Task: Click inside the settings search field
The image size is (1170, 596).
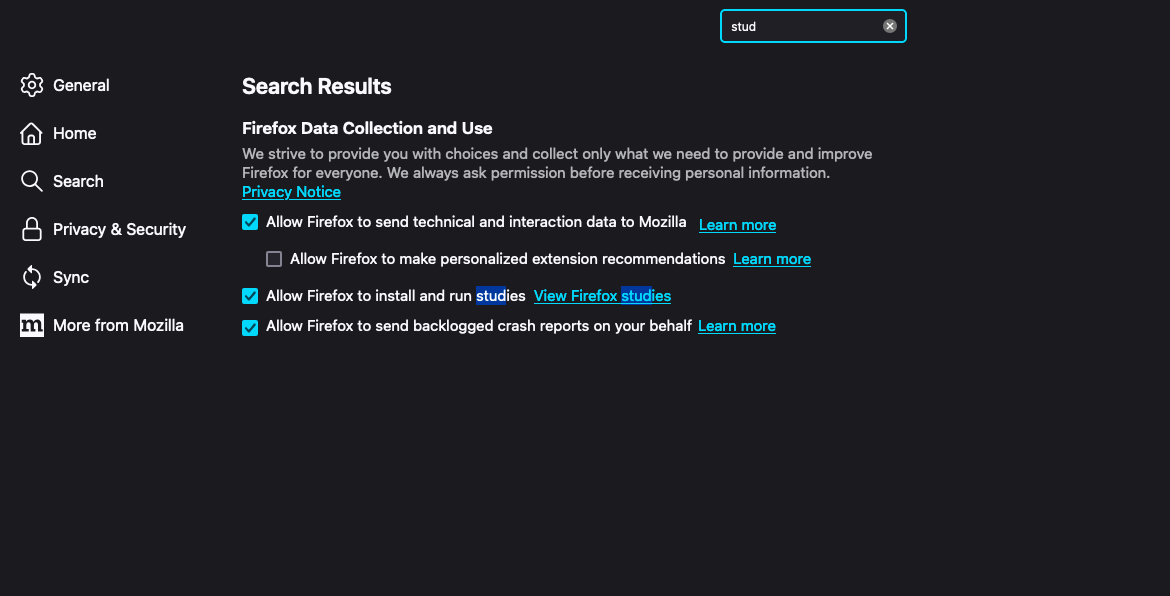Action: [800, 26]
